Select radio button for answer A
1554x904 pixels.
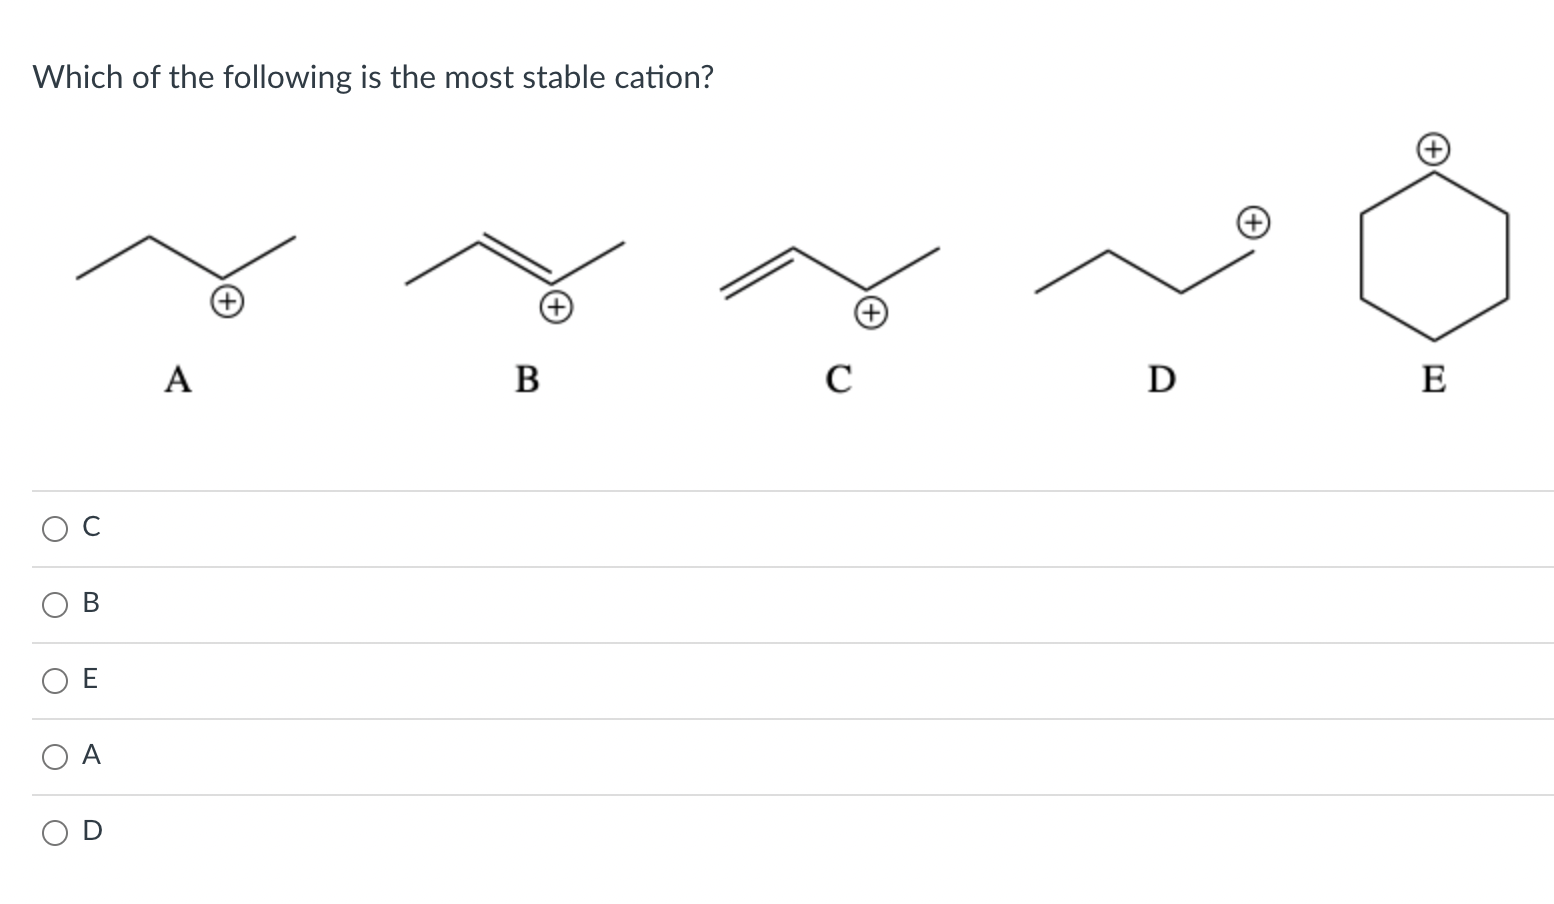tap(54, 757)
